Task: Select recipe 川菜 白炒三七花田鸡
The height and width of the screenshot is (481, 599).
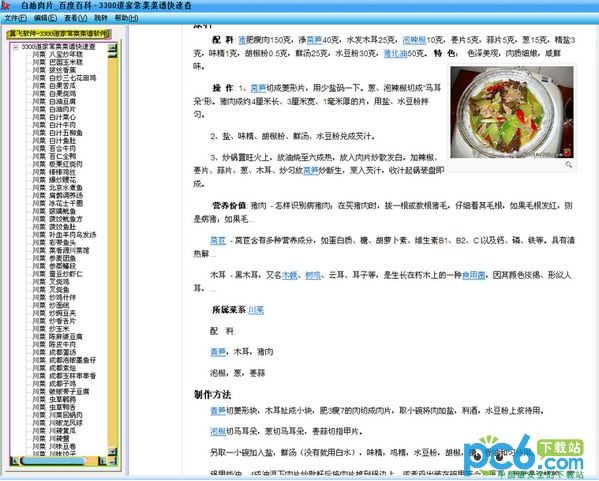Action: [x=64, y=78]
